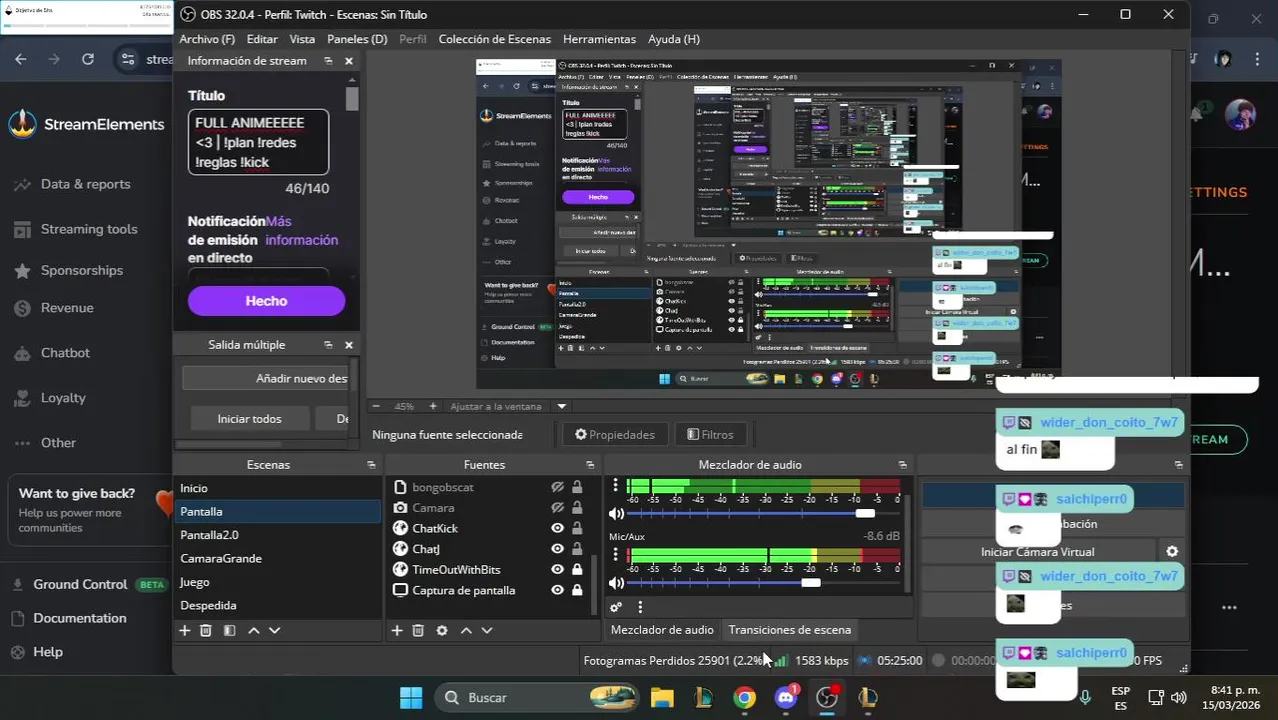Open the Archivo menu

[x=207, y=39]
